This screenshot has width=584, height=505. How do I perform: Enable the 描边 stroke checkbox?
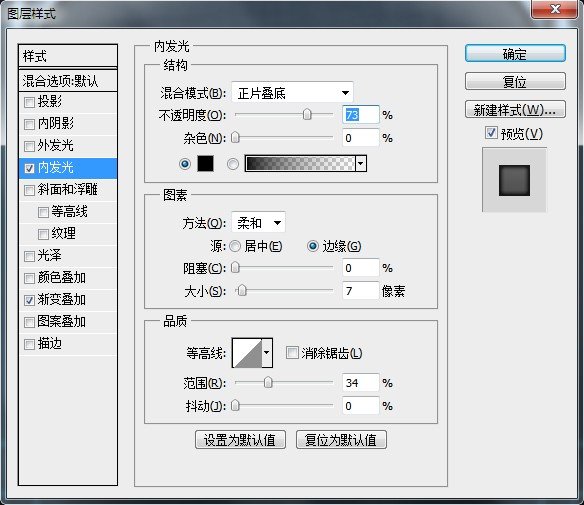coord(29,344)
